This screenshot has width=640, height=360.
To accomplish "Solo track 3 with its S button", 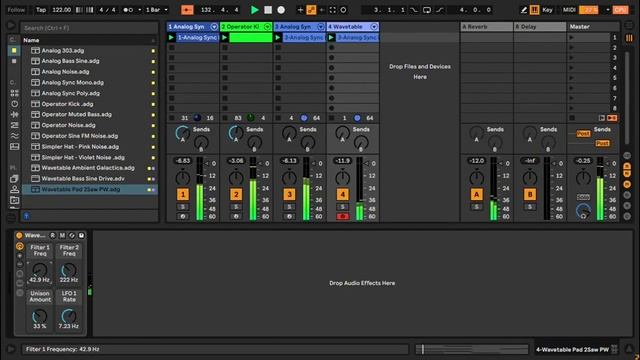I will (x=289, y=207).
